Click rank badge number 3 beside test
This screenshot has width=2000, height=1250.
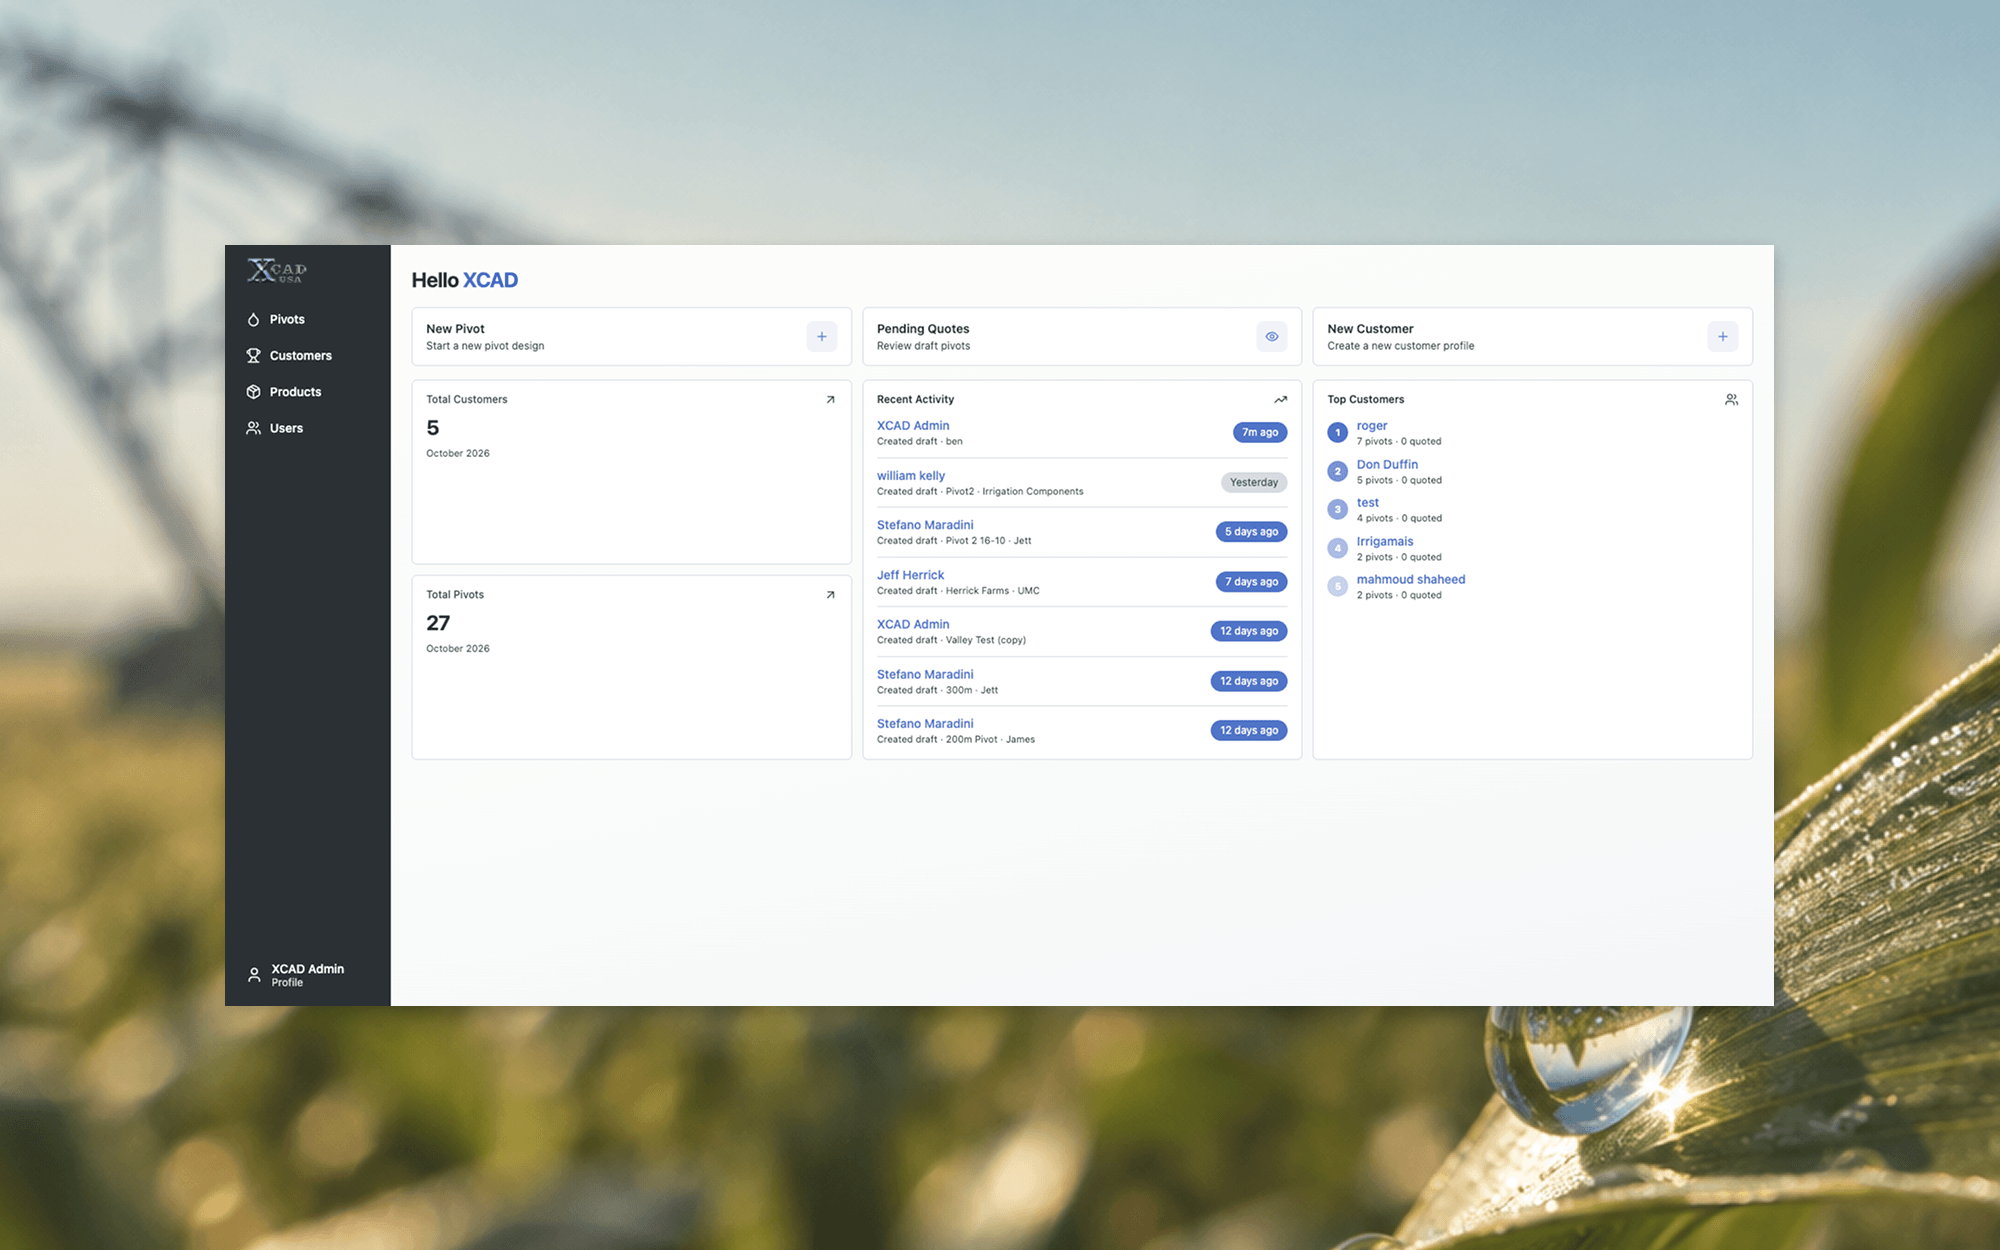[x=1337, y=510]
